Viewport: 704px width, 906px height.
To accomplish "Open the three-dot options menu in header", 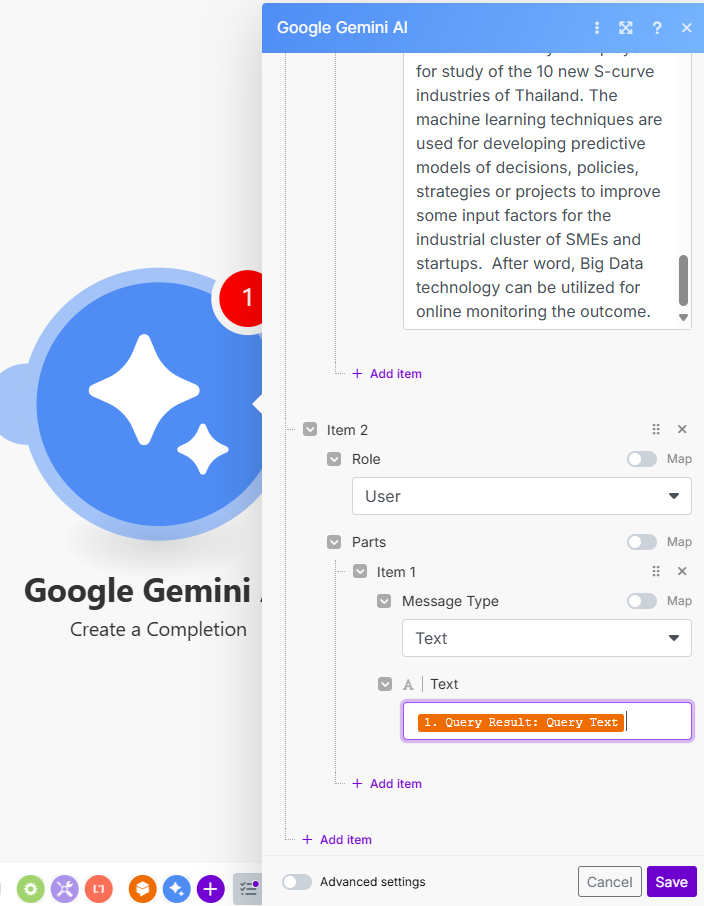I will point(597,28).
